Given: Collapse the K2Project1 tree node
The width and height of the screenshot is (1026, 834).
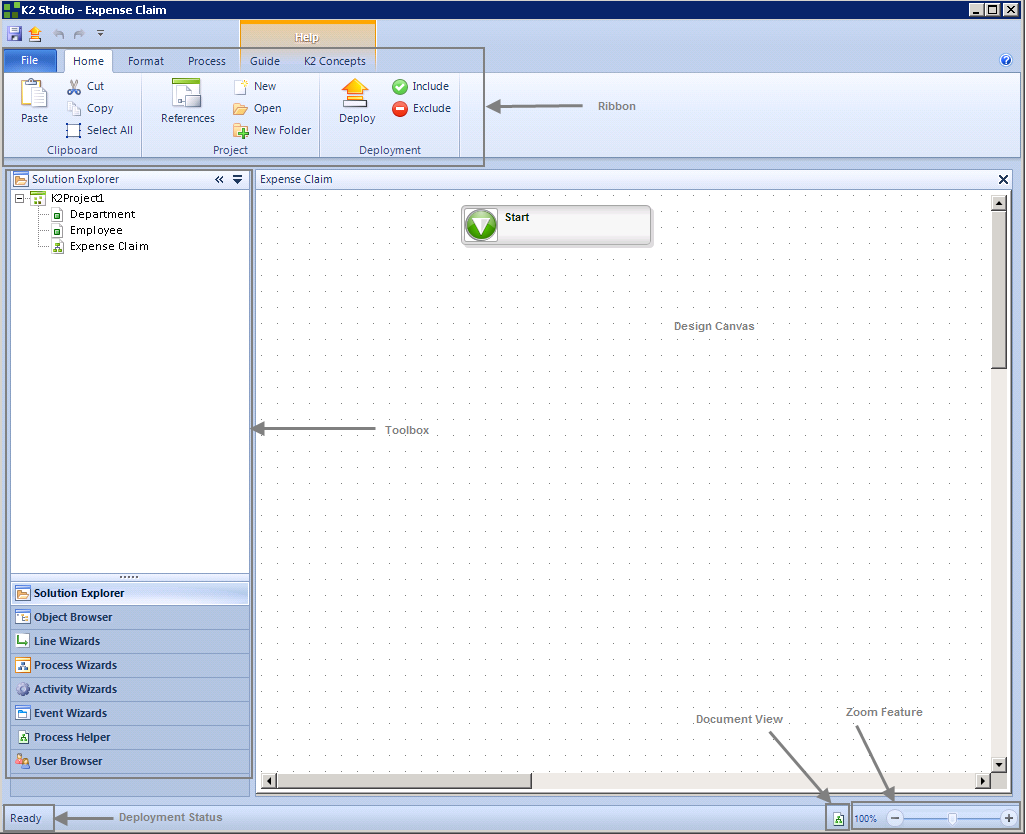Looking at the screenshot, I should [x=20, y=198].
